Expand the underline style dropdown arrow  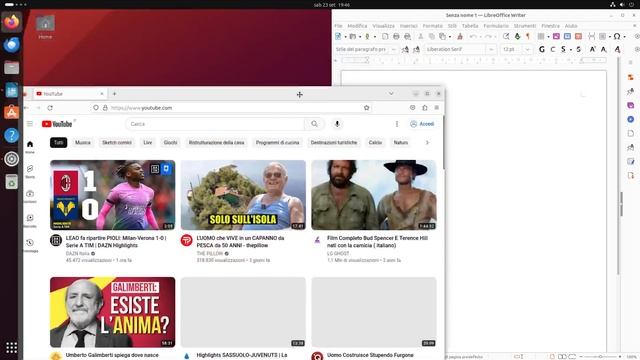[x=570, y=49]
